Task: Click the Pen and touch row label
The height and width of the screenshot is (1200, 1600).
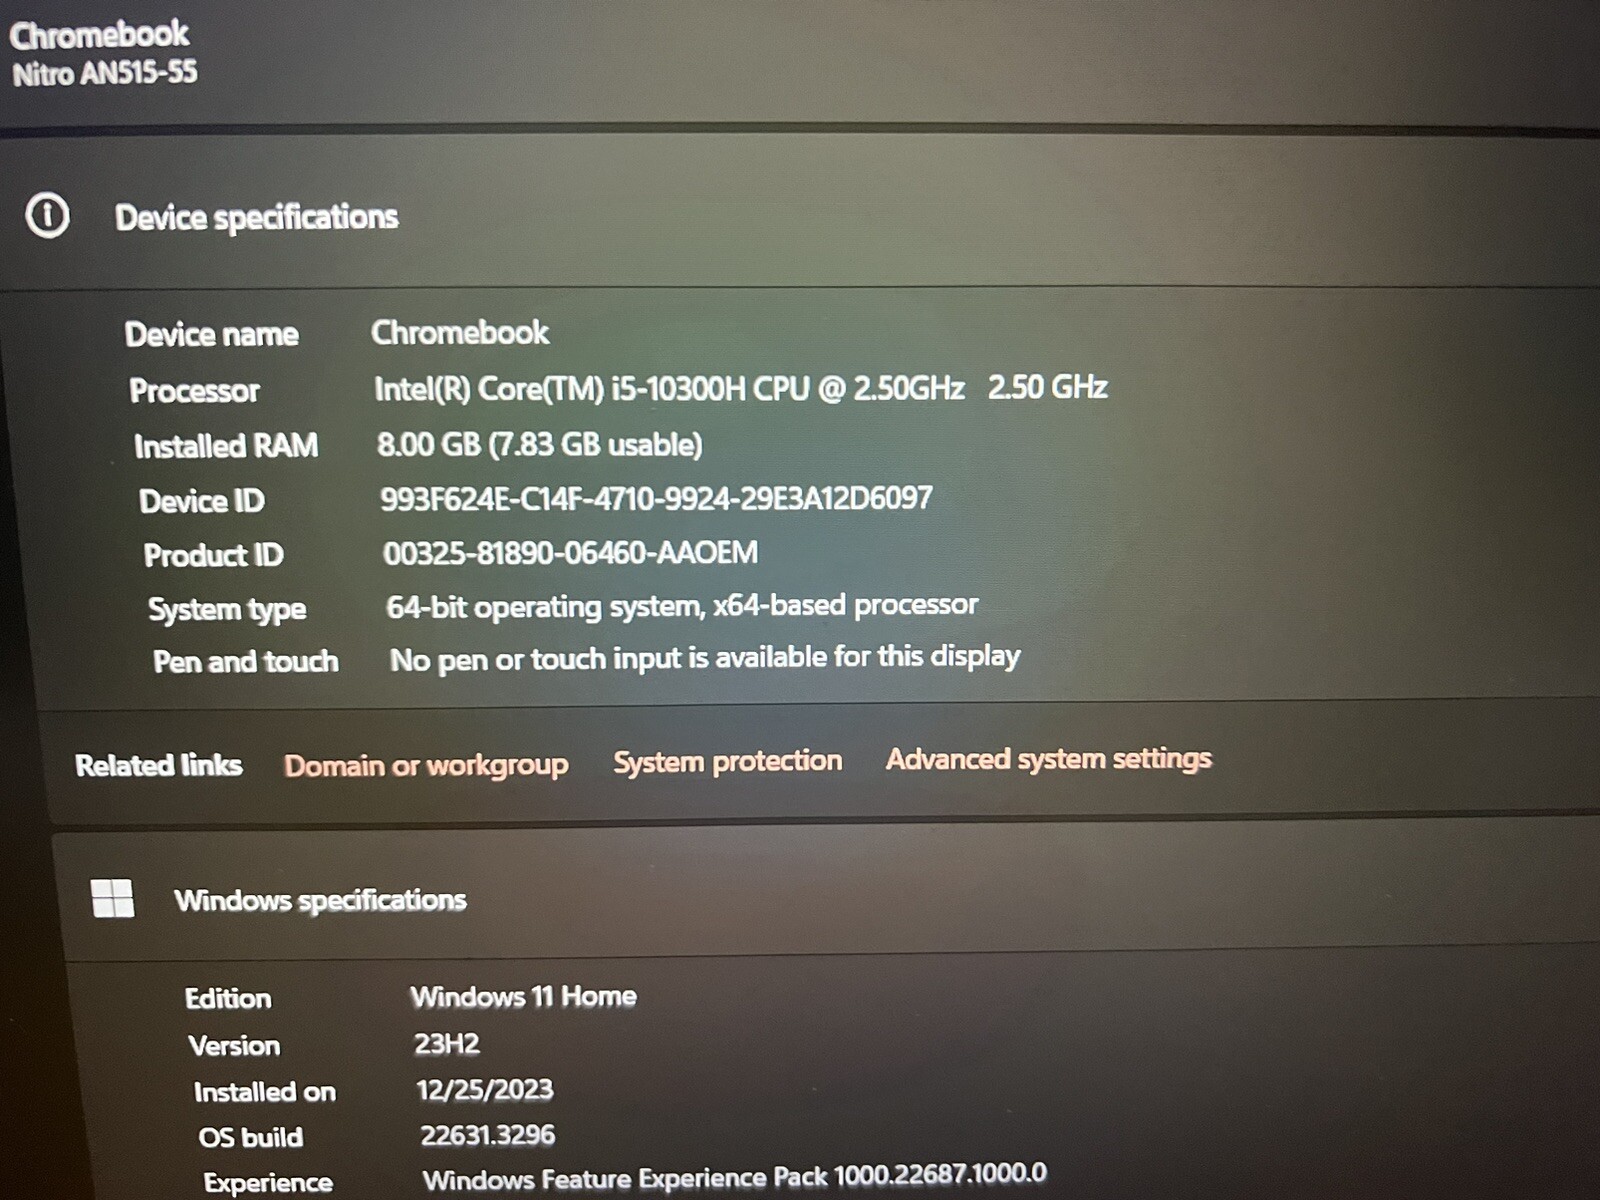Action: pyautogui.click(x=245, y=662)
